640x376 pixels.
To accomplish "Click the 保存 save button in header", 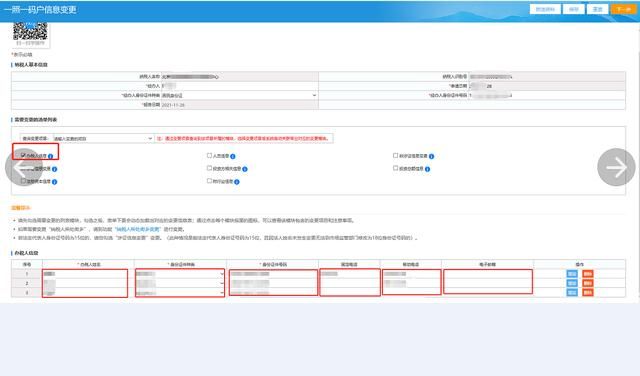I will [573, 9].
